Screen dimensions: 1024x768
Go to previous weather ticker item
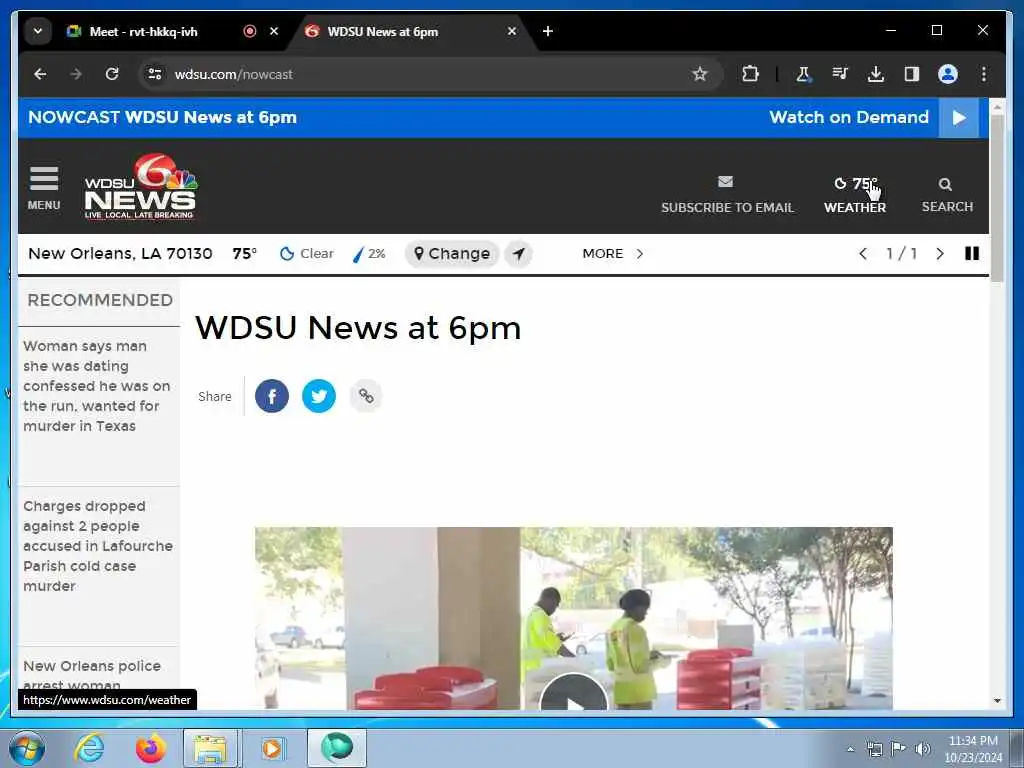click(863, 253)
